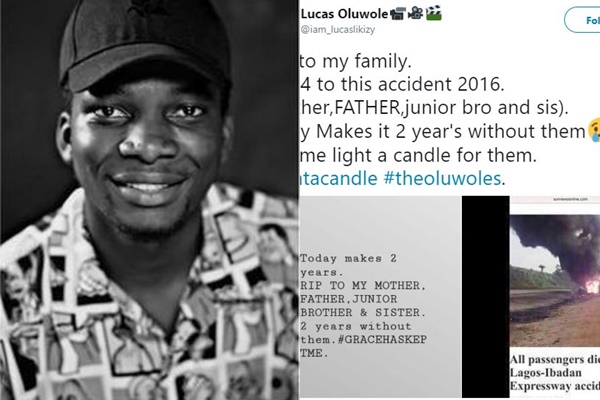The width and height of the screenshot is (600, 400).
Task: Click the first camera emoji in name
Action: pos(398,14)
